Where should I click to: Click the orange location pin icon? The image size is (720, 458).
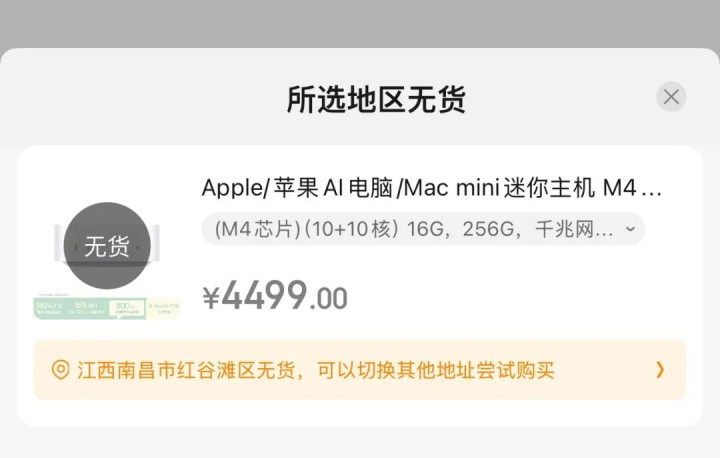60,370
